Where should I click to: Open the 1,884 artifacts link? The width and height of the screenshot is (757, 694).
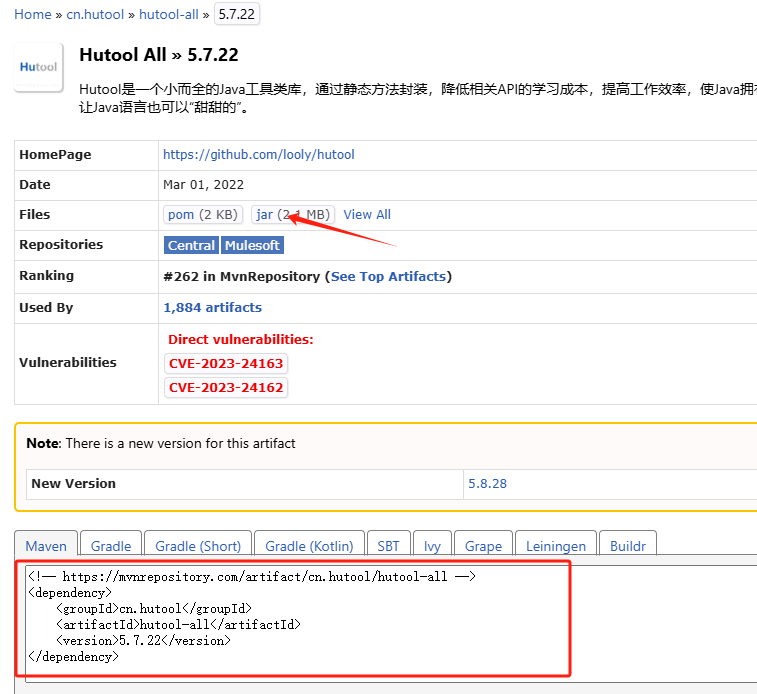click(212, 307)
